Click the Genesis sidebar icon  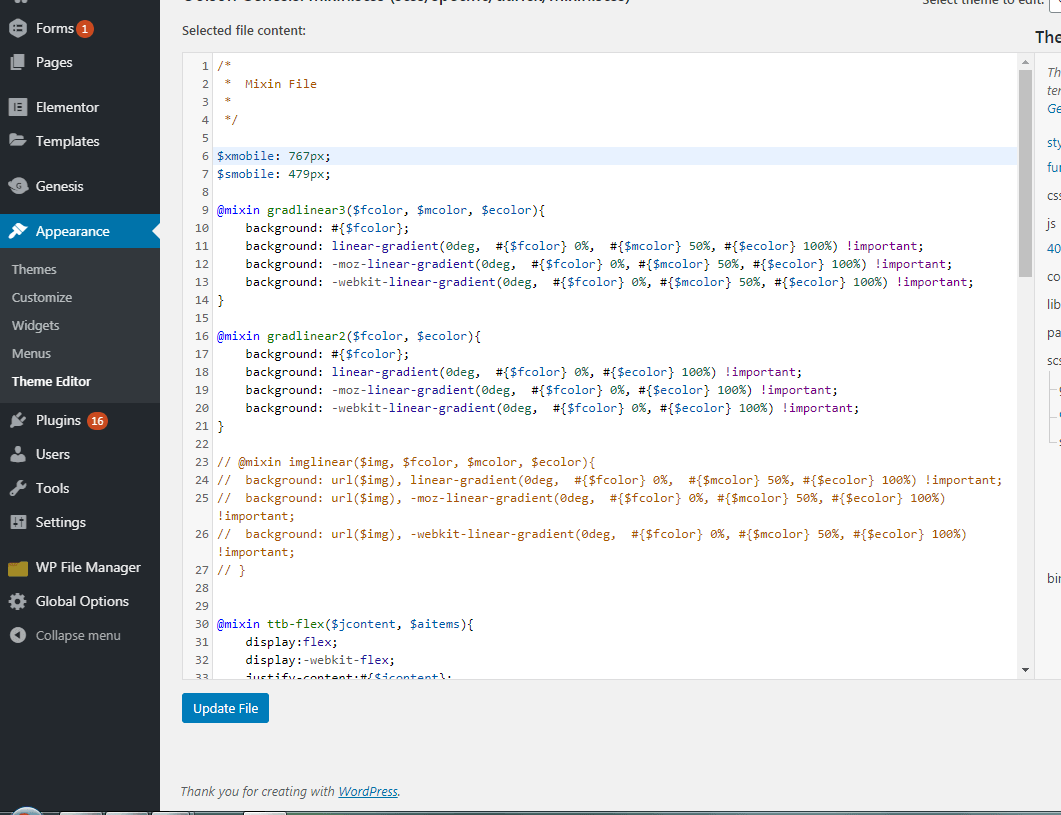point(18,186)
